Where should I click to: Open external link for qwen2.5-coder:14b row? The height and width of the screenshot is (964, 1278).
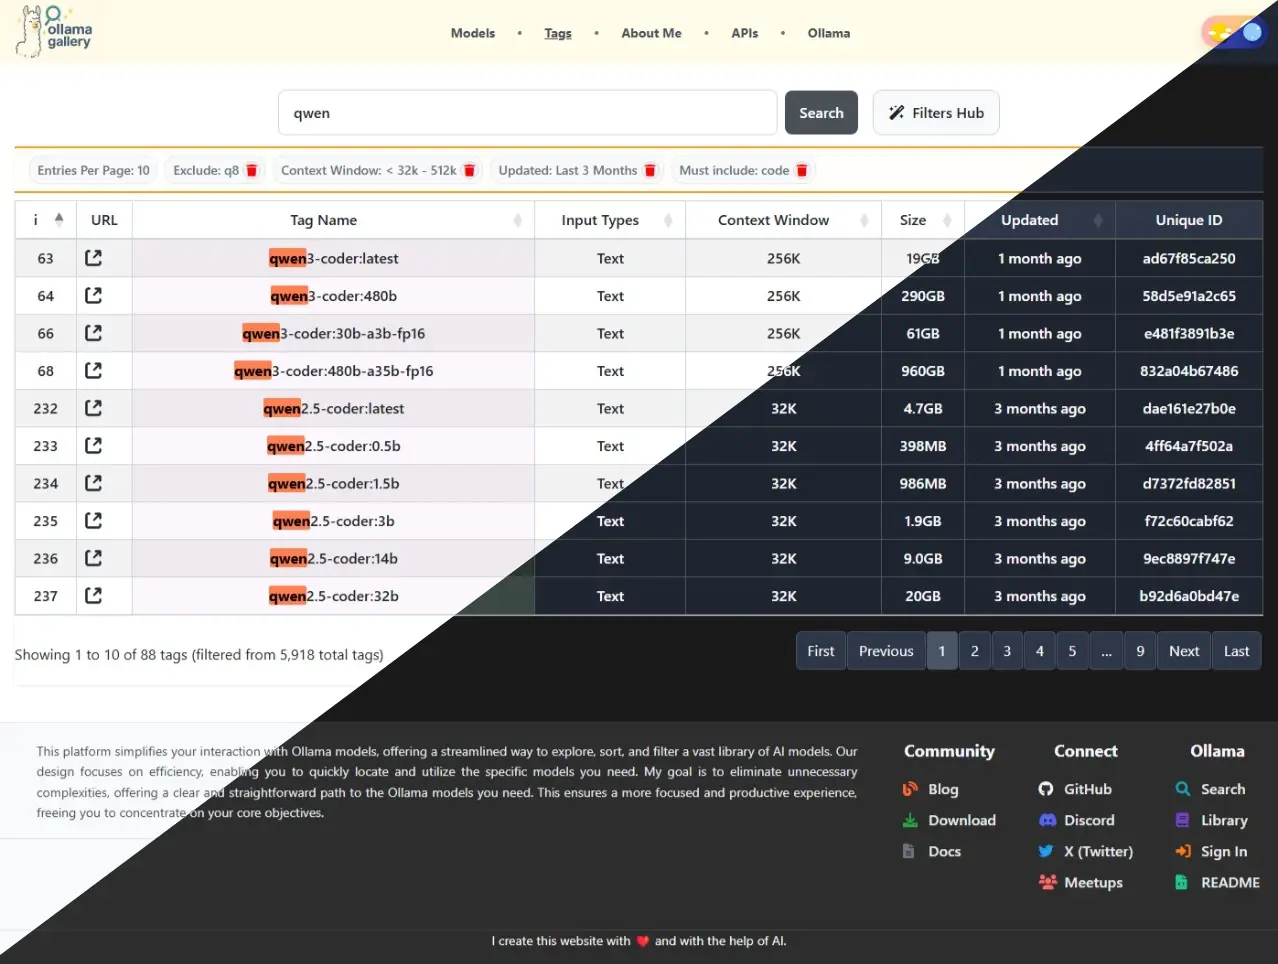pos(93,558)
